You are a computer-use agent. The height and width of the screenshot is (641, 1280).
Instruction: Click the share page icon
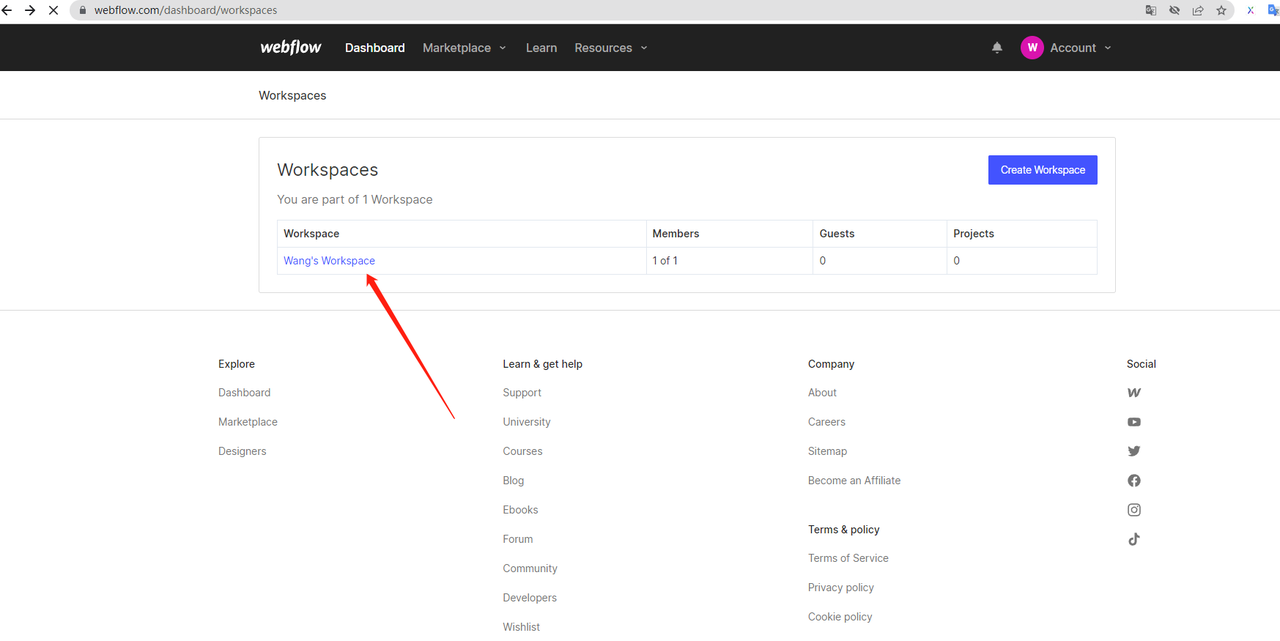1198,10
